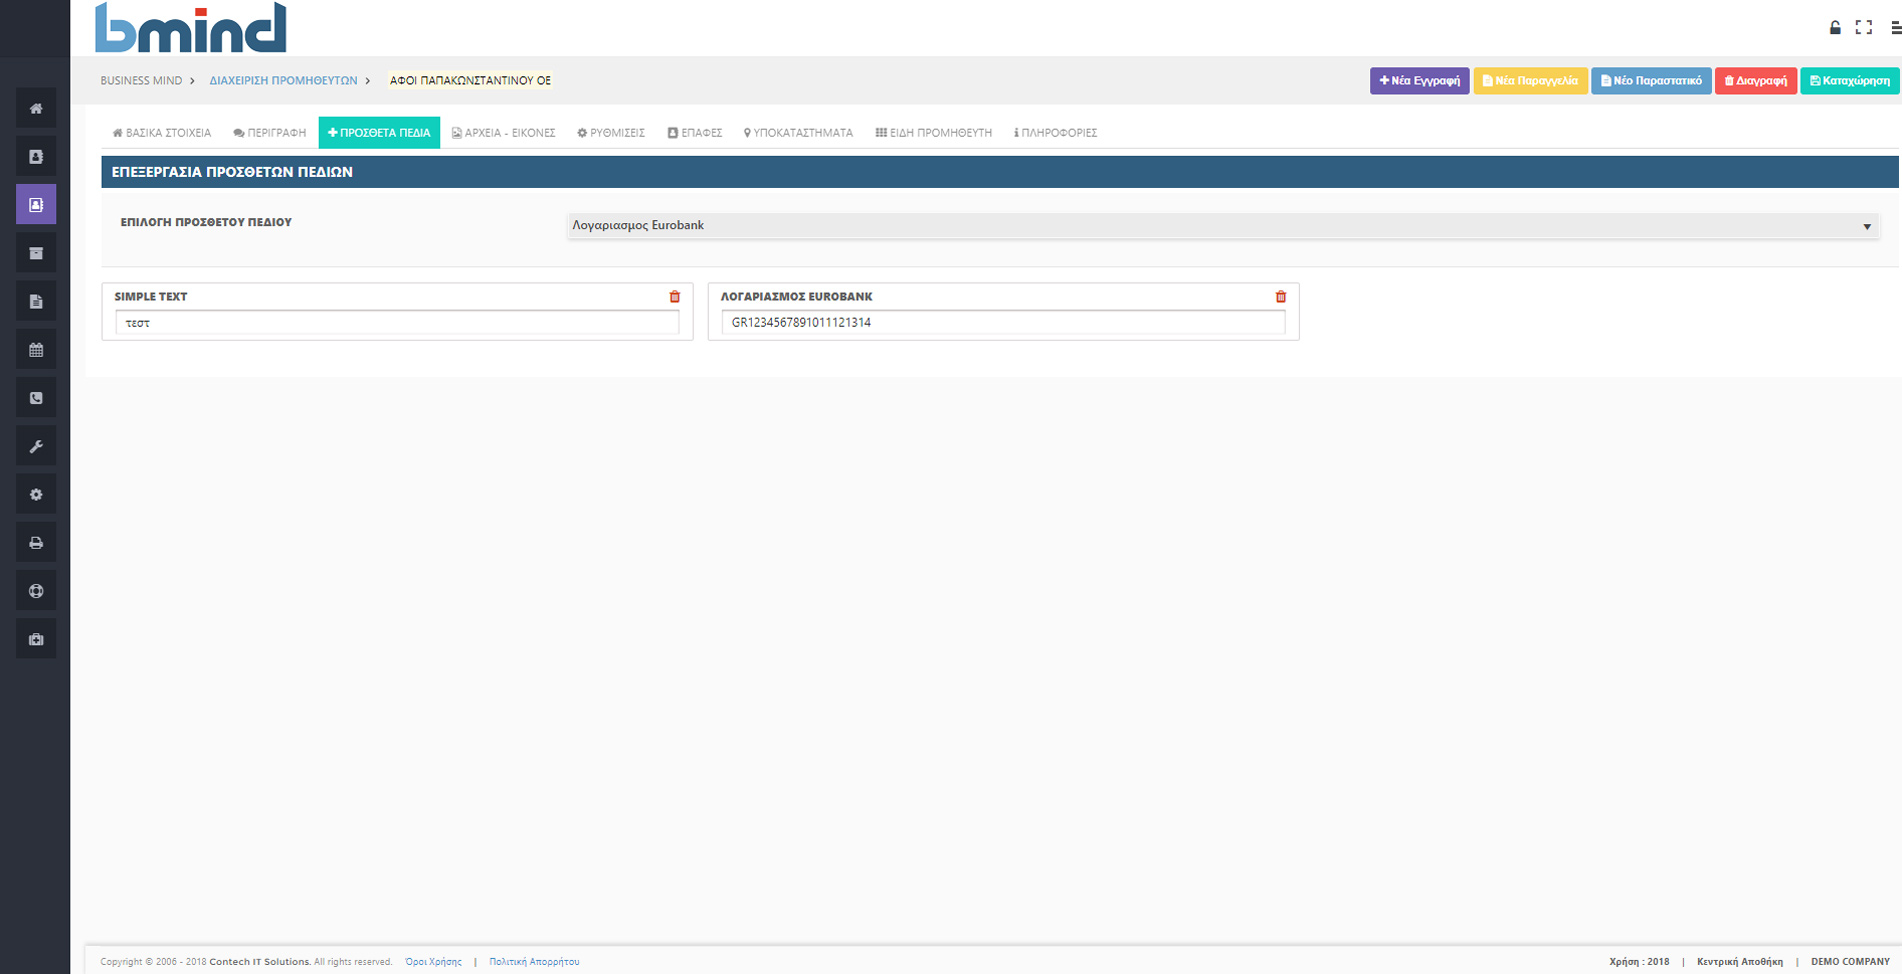This screenshot has width=1902, height=974.
Task: Click the green Καταχώρηση button
Action: pos(1850,81)
